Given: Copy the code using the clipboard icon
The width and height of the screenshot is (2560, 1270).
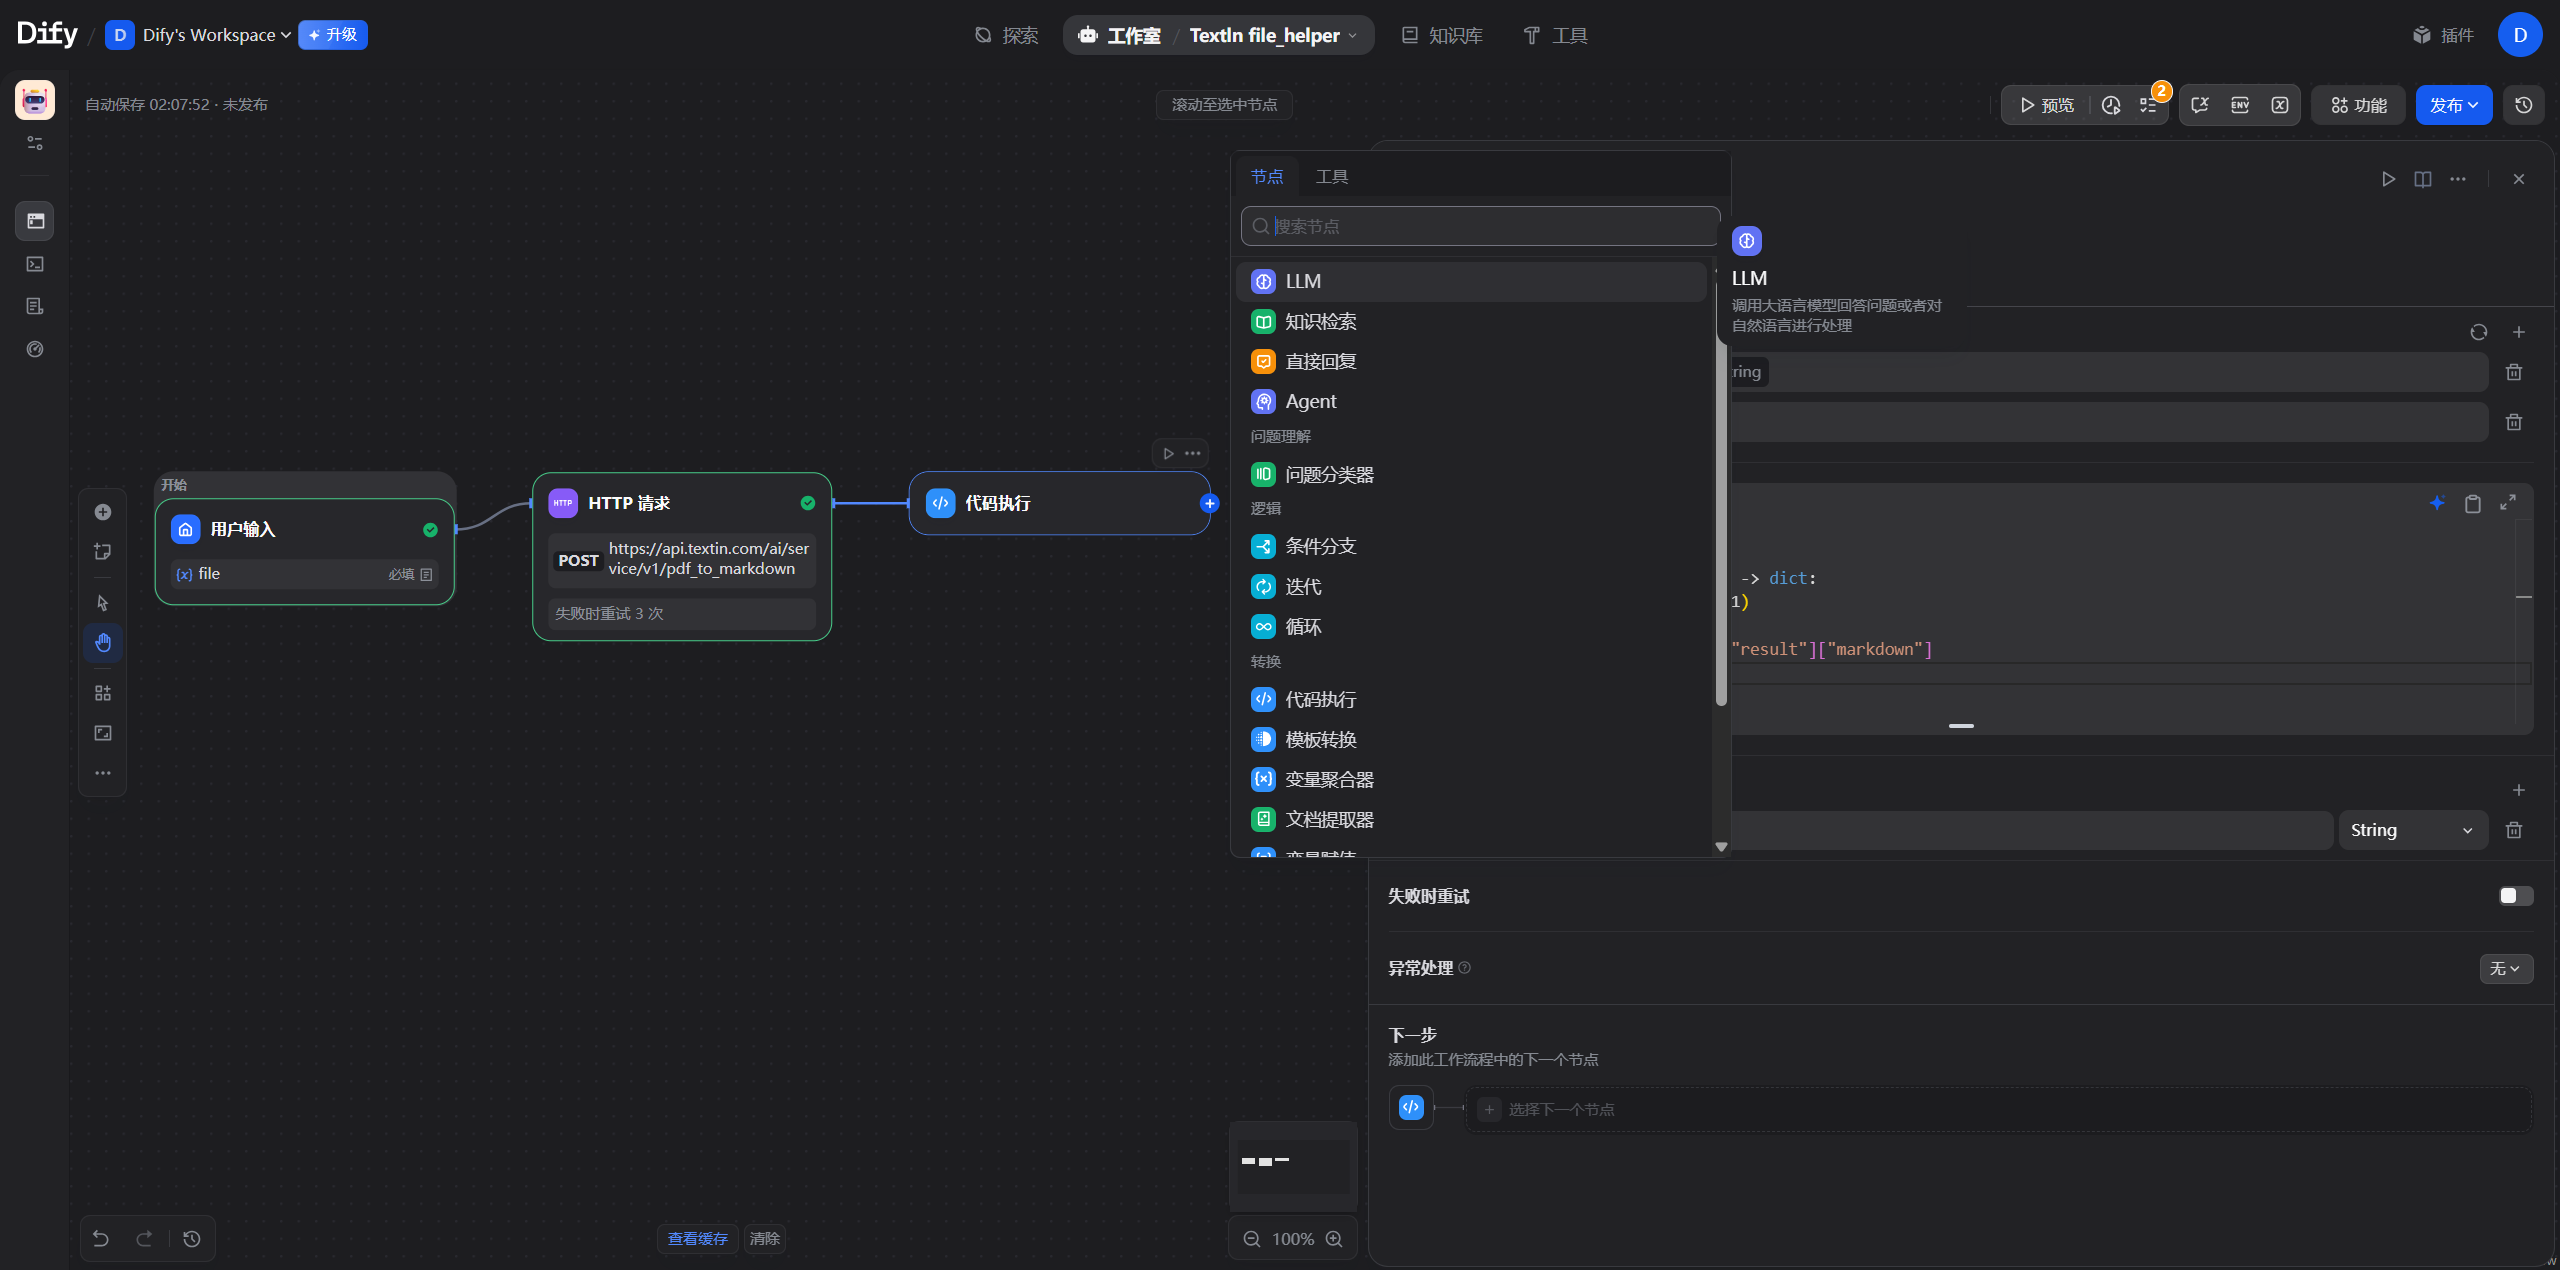Looking at the screenshot, I should click(2473, 503).
